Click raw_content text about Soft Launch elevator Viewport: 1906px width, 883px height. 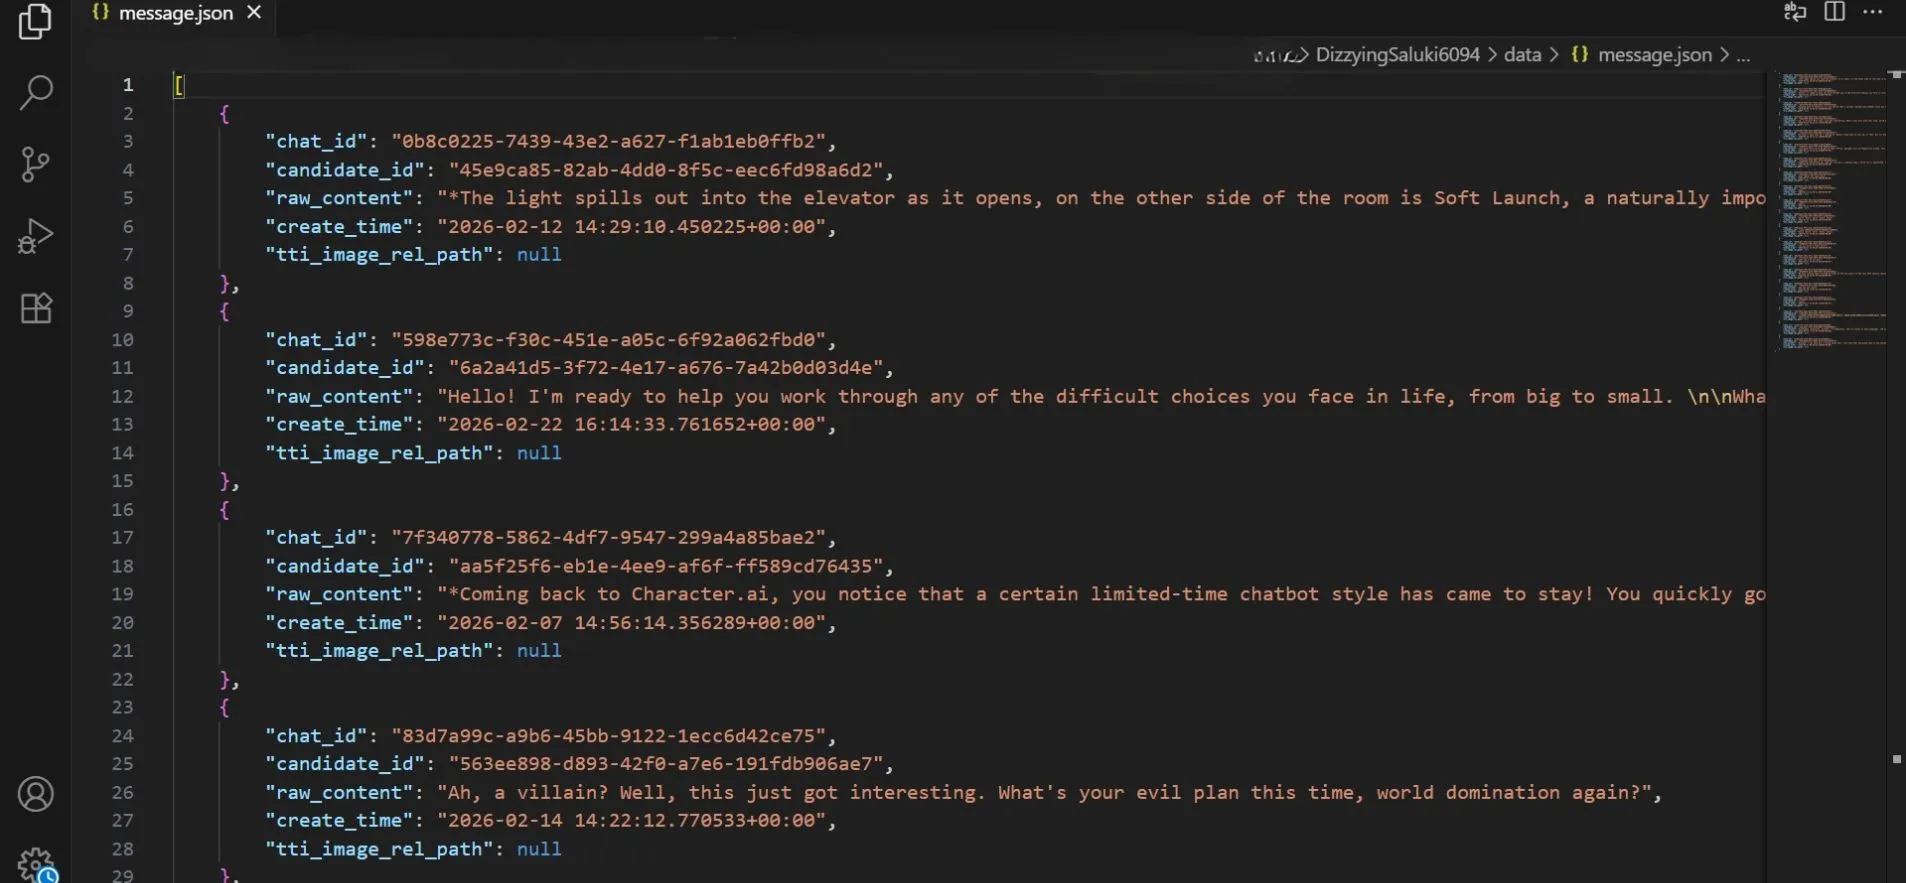(1101, 198)
